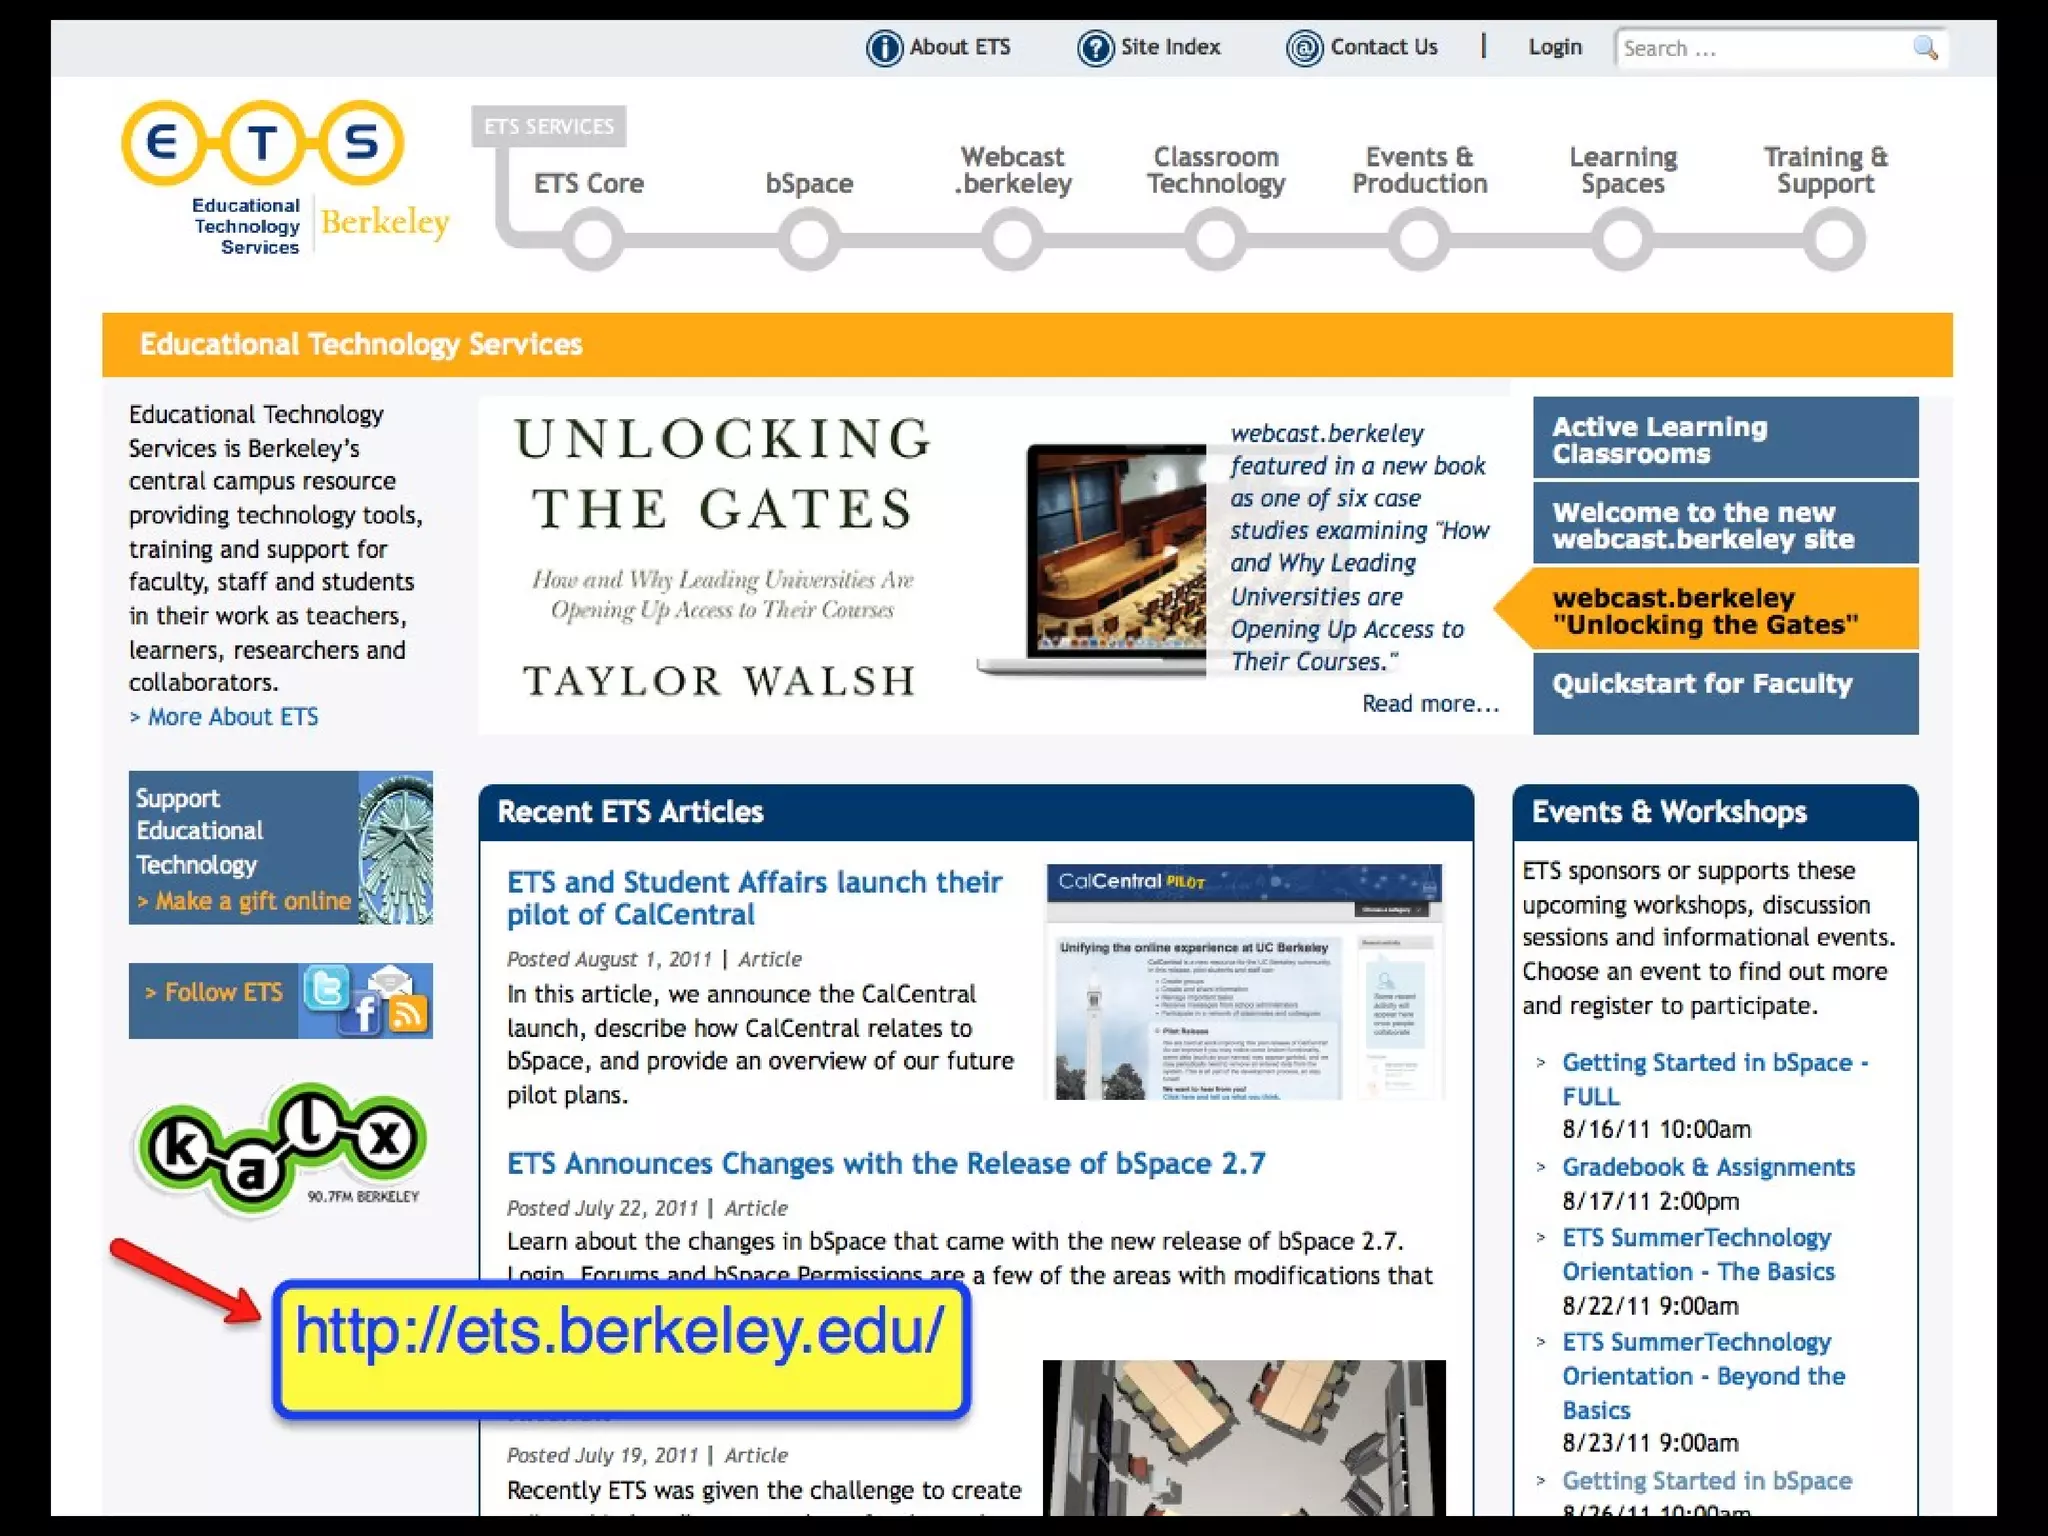Click the CalCentral Pilot article thumbnail

pyautogui.click(x=1243, y=982)
